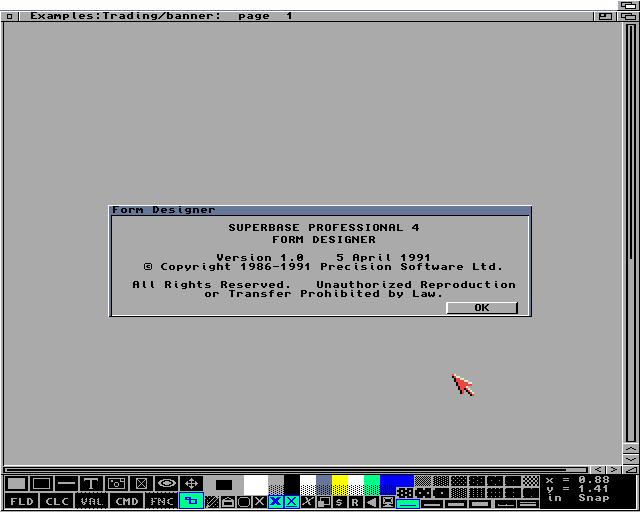Click the CMD command button

click(127, 501)
